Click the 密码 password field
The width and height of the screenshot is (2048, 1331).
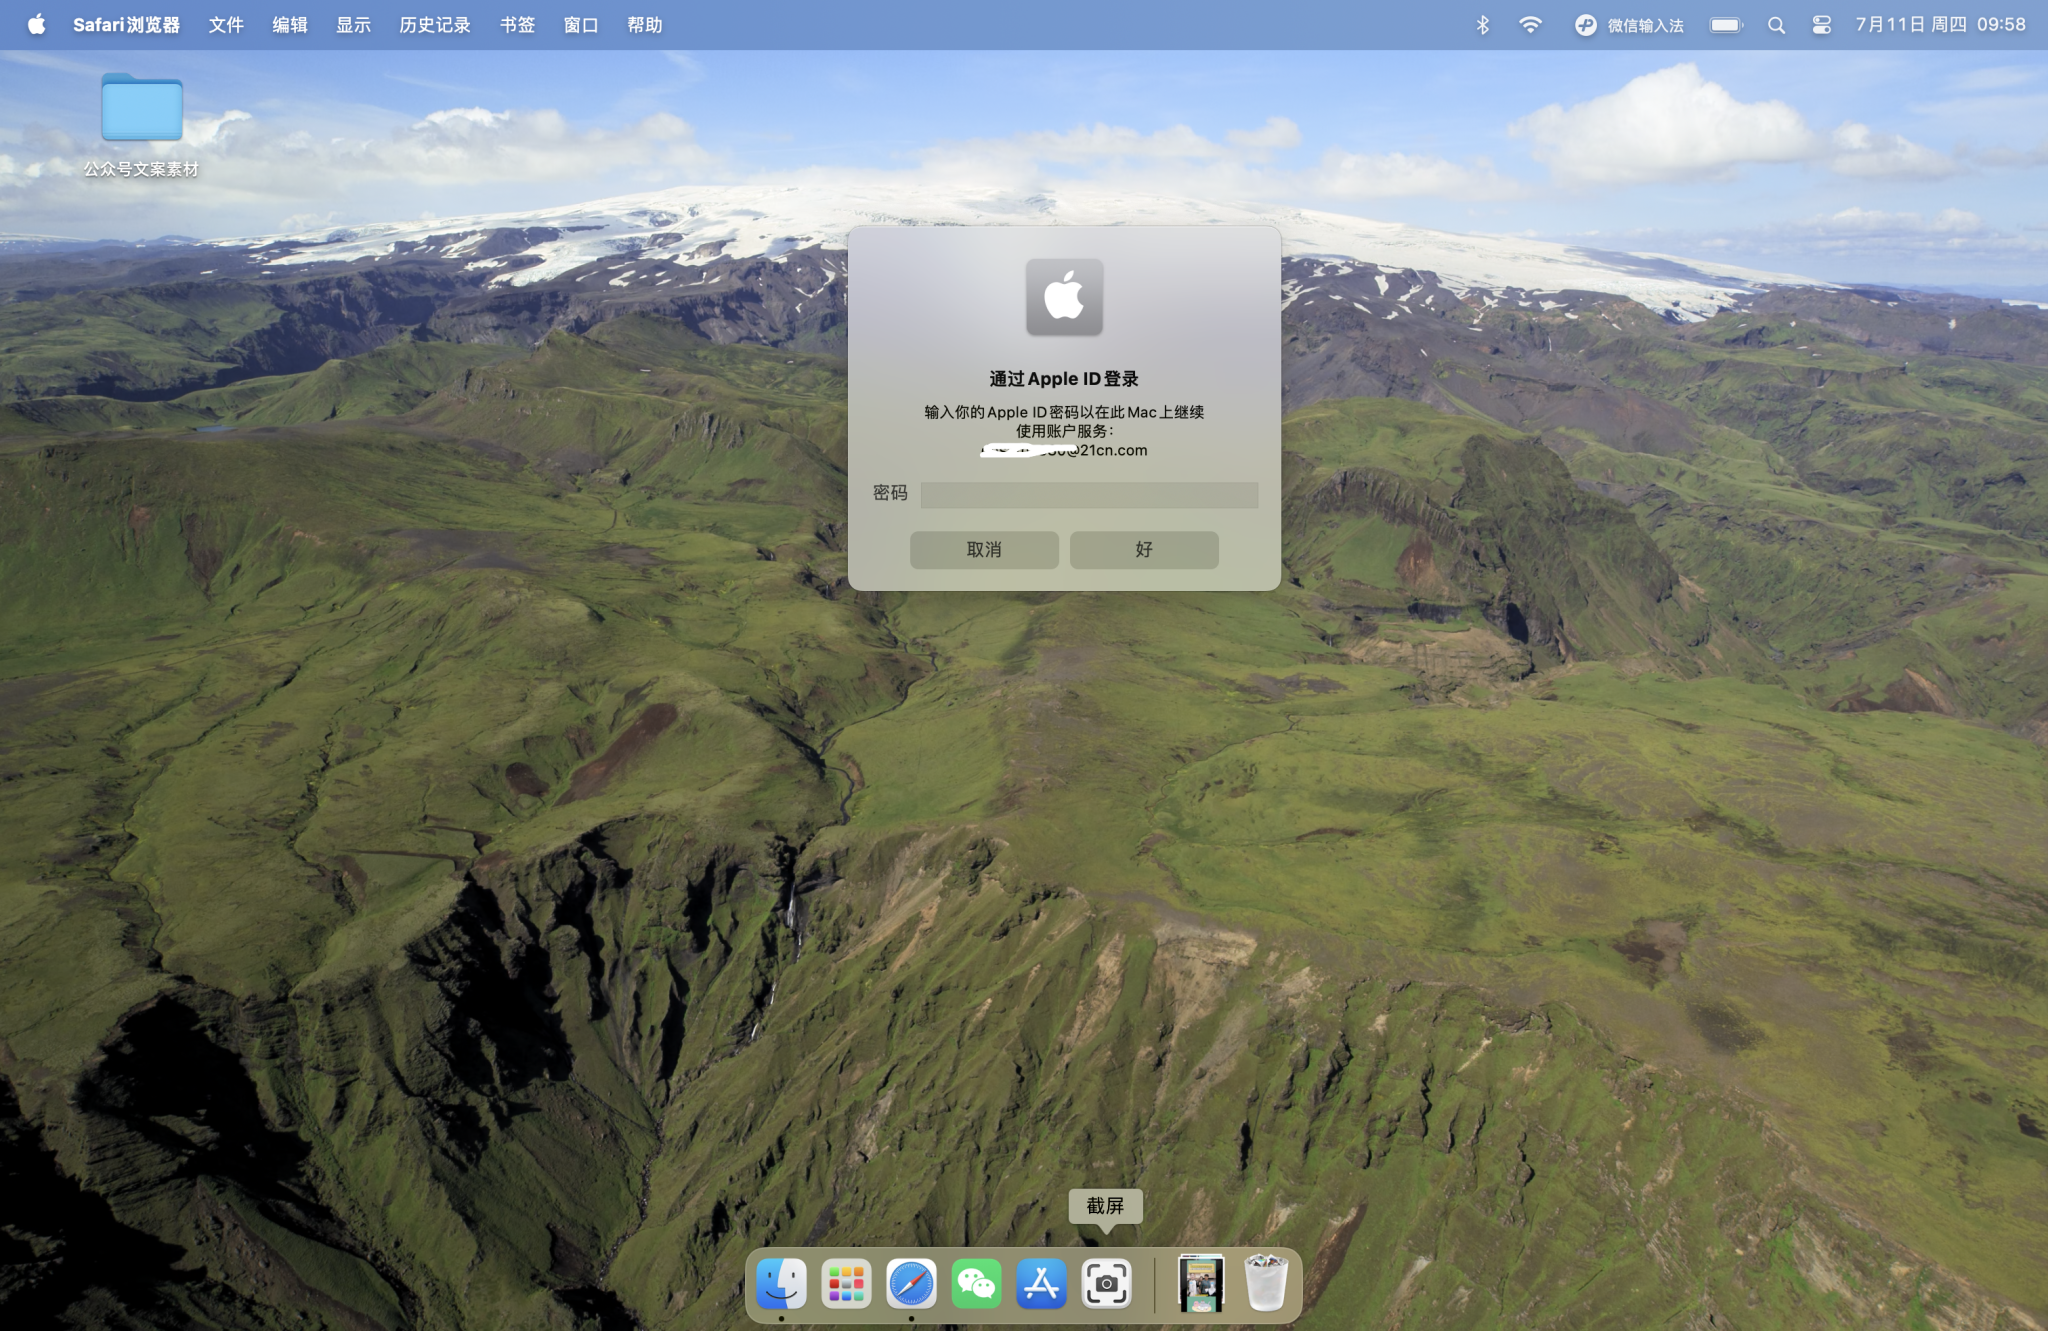[x=1089, y=495]
